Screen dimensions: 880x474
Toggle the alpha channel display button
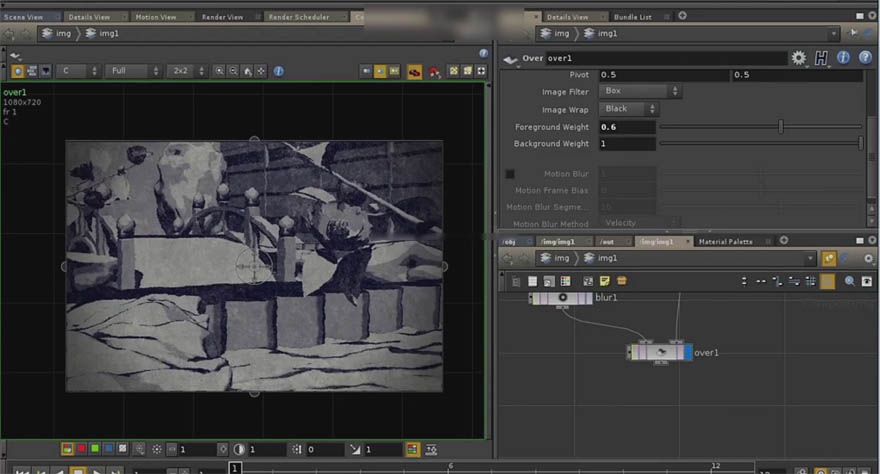pos(122,449)
